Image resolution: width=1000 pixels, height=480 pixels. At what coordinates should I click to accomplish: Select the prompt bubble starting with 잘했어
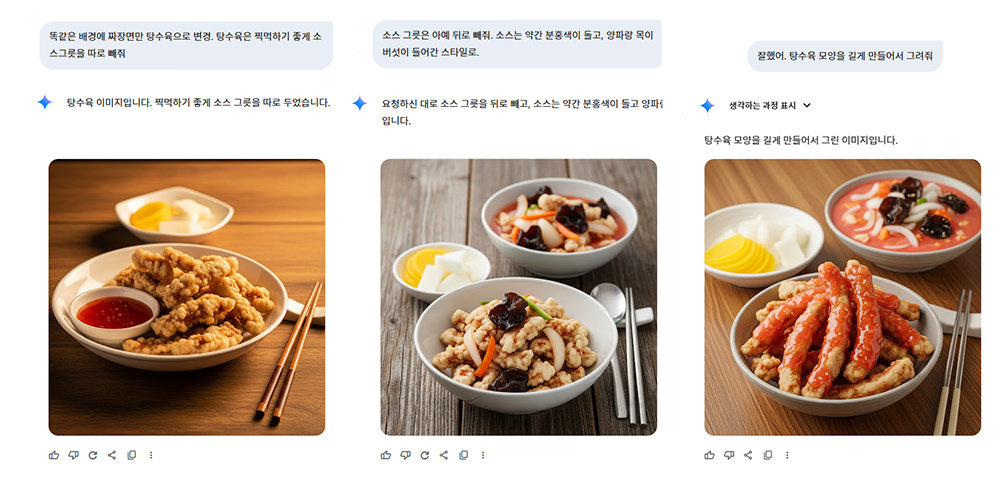pyautogui.click(x=845, y=56)
